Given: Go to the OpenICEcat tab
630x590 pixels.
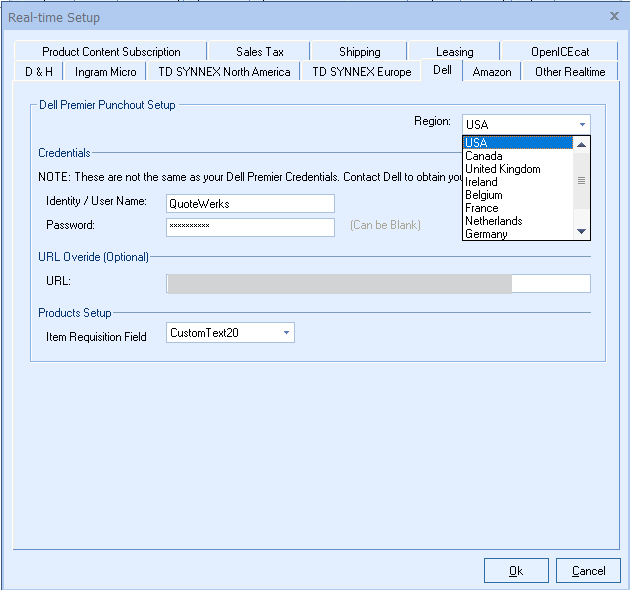Looking at the screenshot, I should pyautogui.click(x=560, y=52).
